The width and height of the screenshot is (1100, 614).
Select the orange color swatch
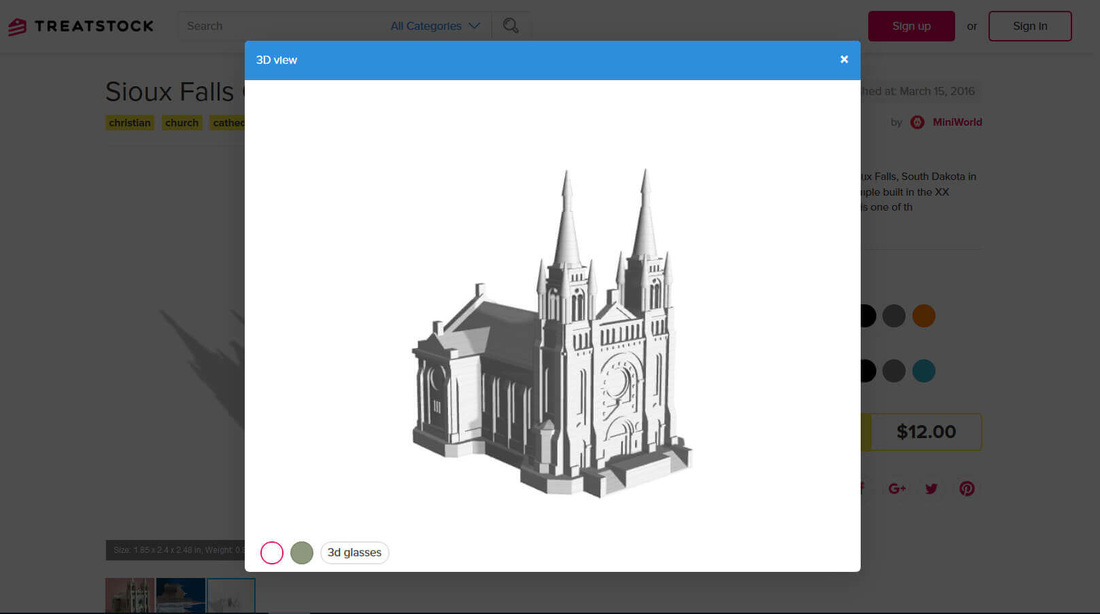click(x=924, y=316)
